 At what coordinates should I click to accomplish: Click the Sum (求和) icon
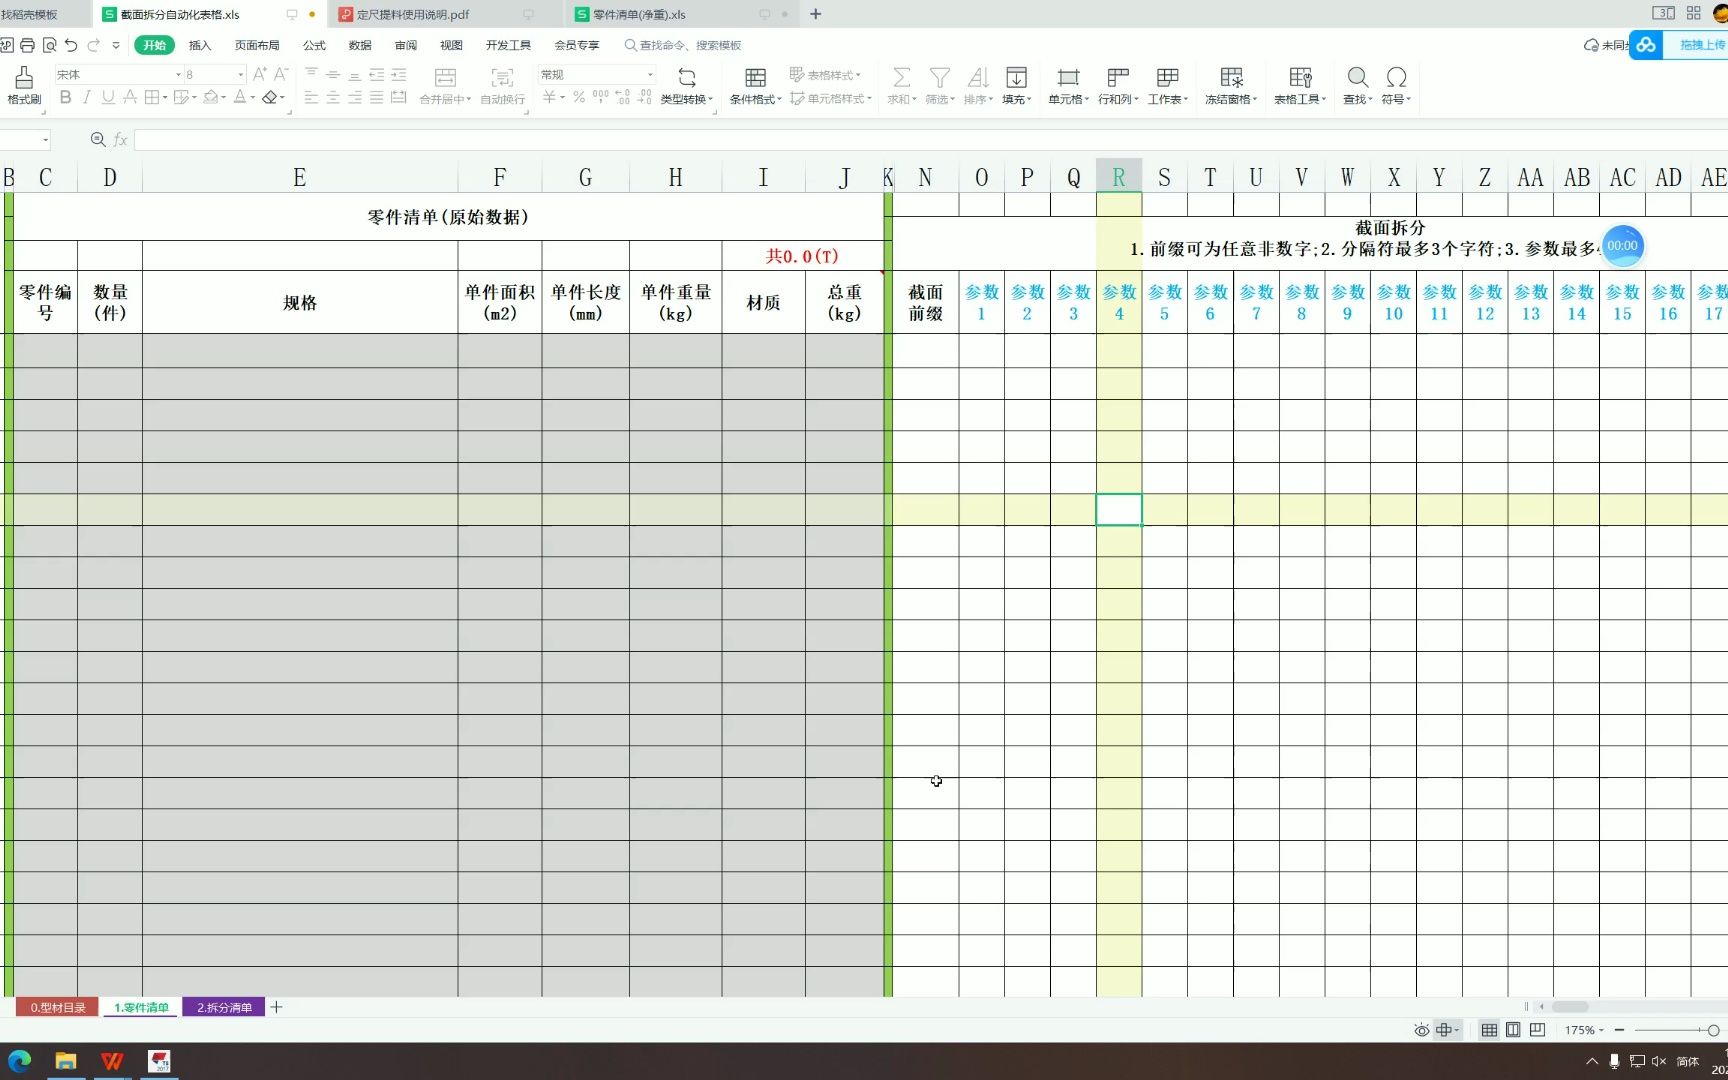(901, 77)
